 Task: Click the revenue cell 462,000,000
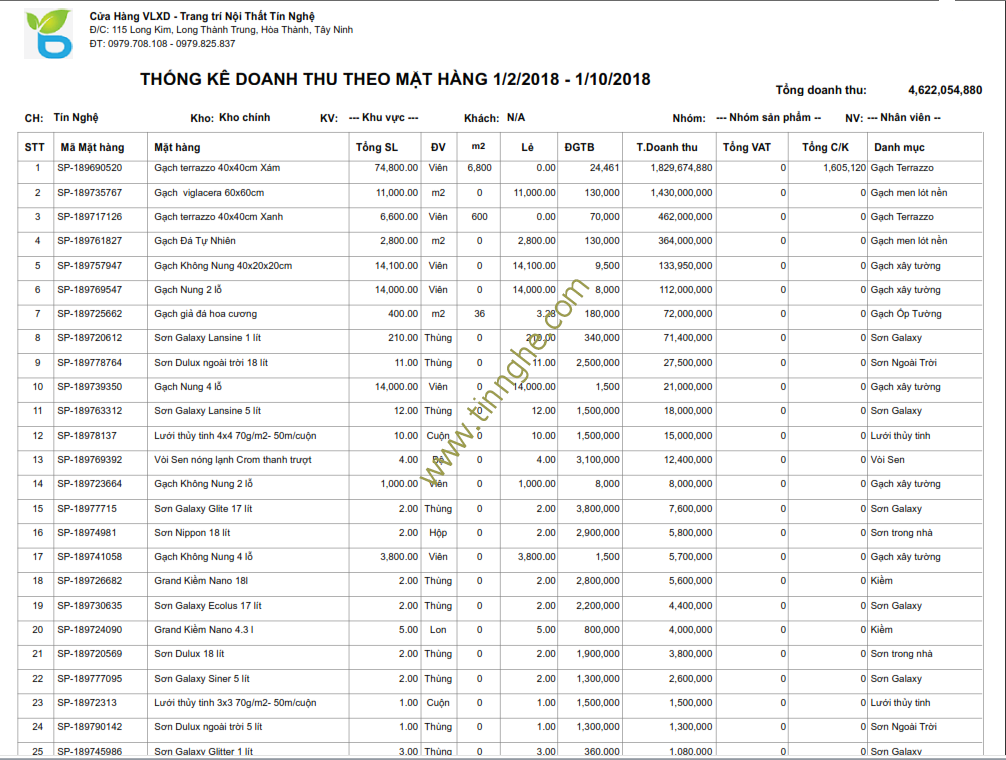(685, 217)
